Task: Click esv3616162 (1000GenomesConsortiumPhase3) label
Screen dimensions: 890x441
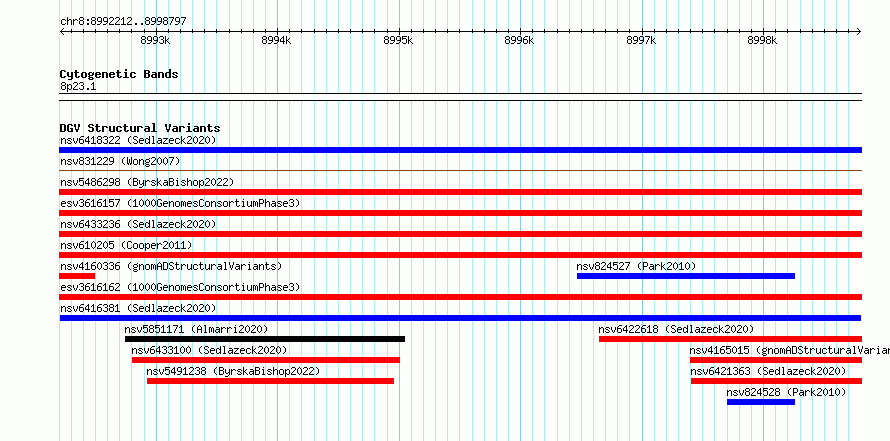Action: click(x=180, y=287)
